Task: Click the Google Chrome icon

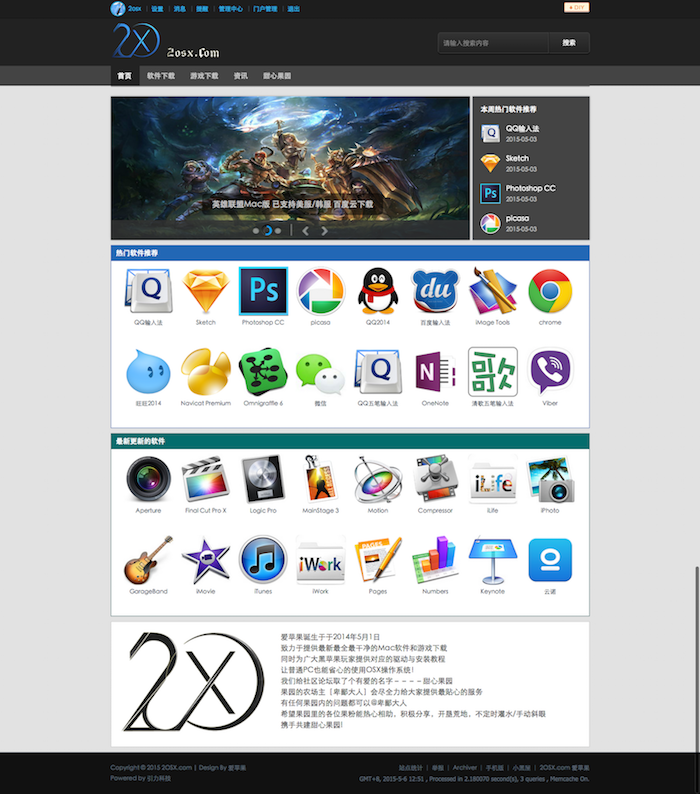Action: (550, 292)
